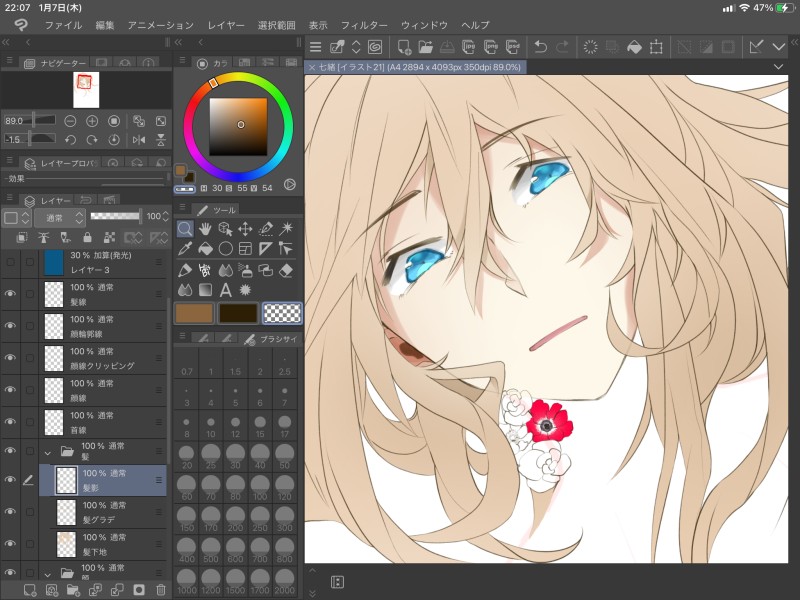Select brush size 100
800x600 pixels.
pos(260,487)
